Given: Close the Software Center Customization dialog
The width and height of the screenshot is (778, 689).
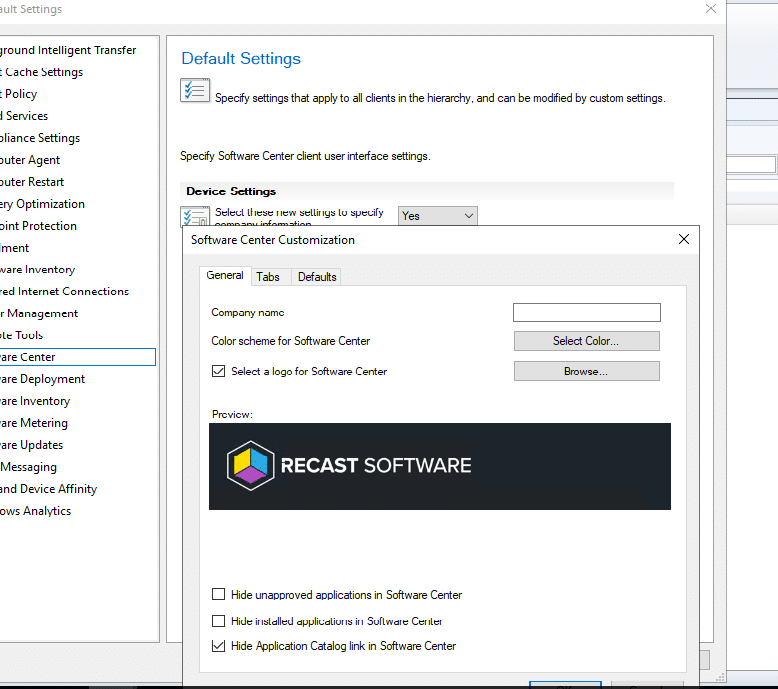Looking at the screenshot, I should pos(684,240).
